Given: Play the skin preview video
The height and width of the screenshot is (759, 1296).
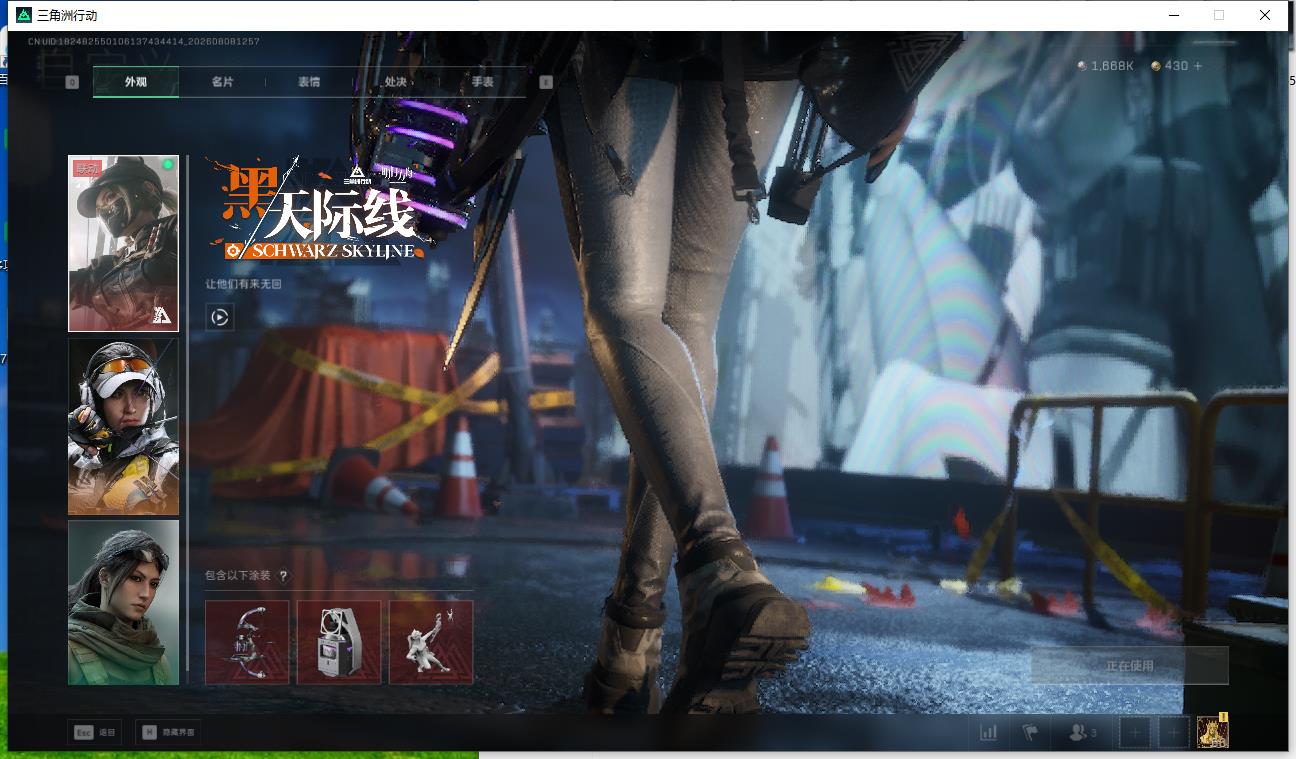Looking at the screenshot, I should 220,318.
